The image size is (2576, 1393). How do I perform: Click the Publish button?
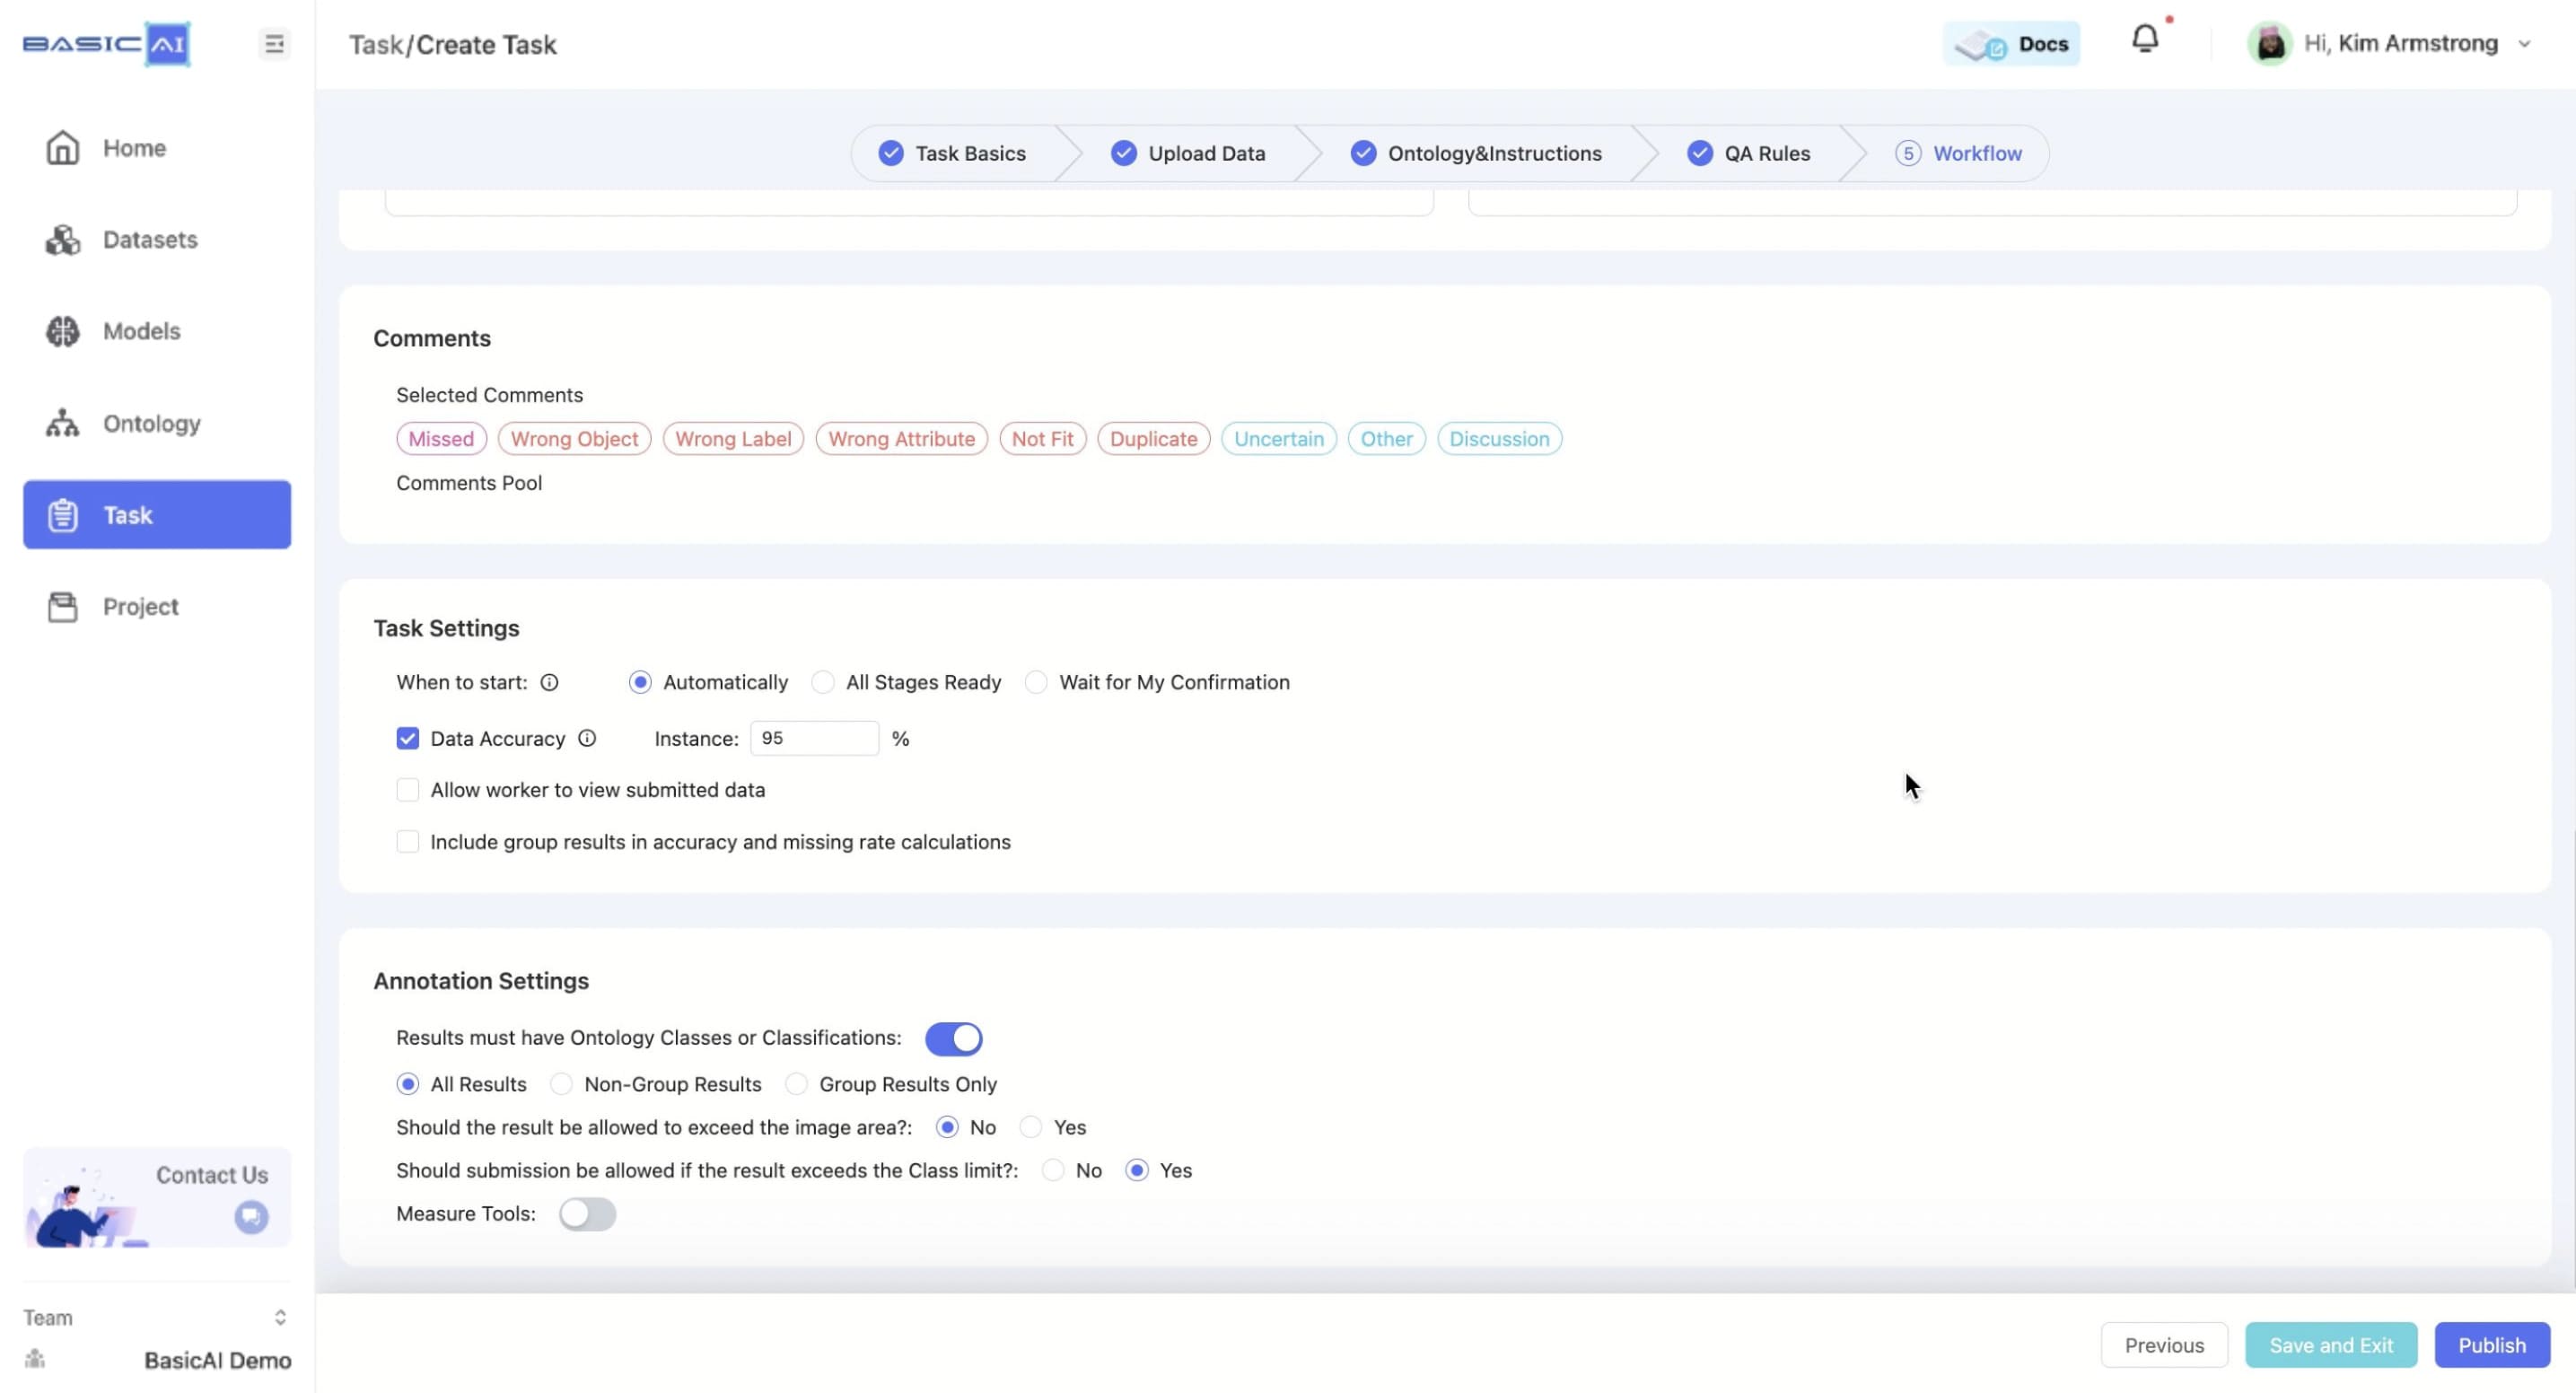click(2492, 1344)
